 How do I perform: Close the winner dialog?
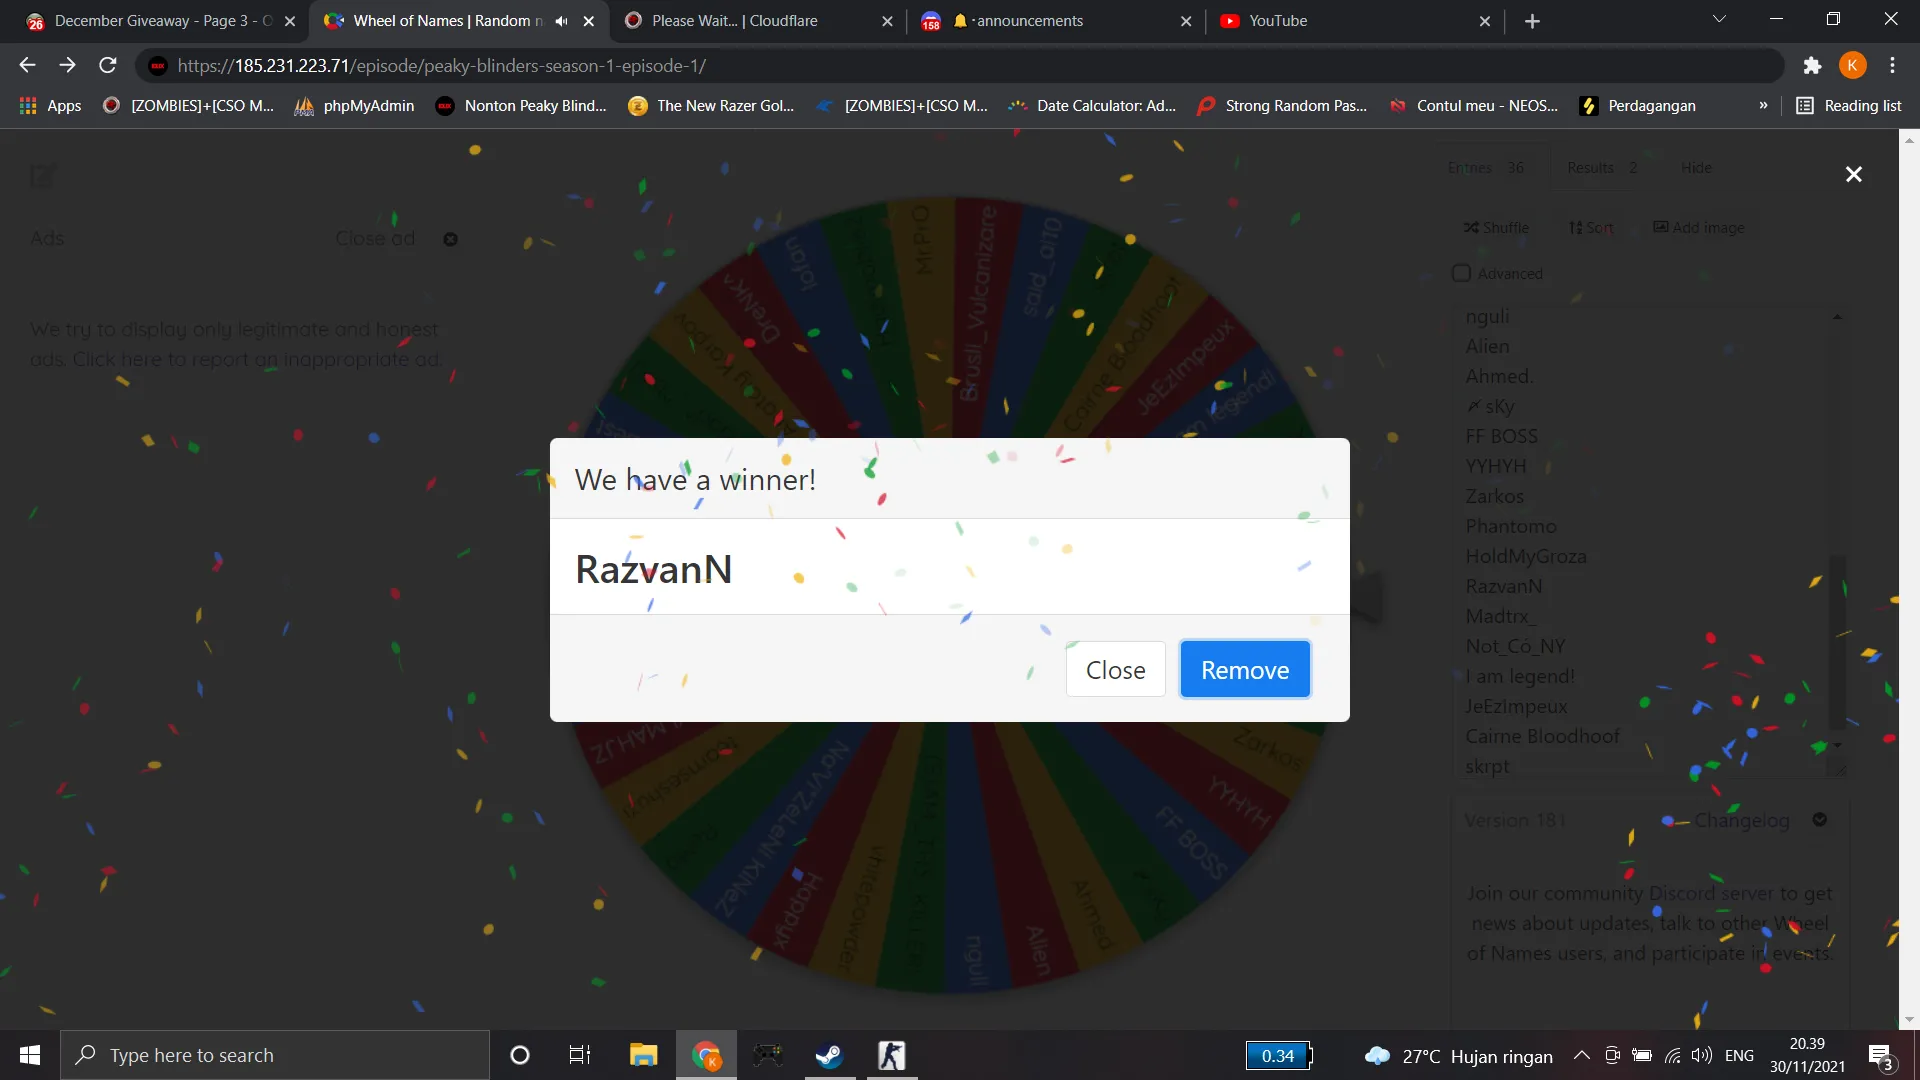[x=1115, y=670]
